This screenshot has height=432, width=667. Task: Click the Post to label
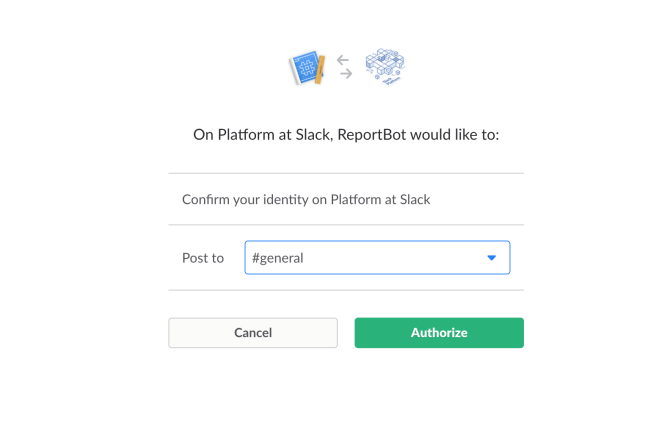click(203, 258)
